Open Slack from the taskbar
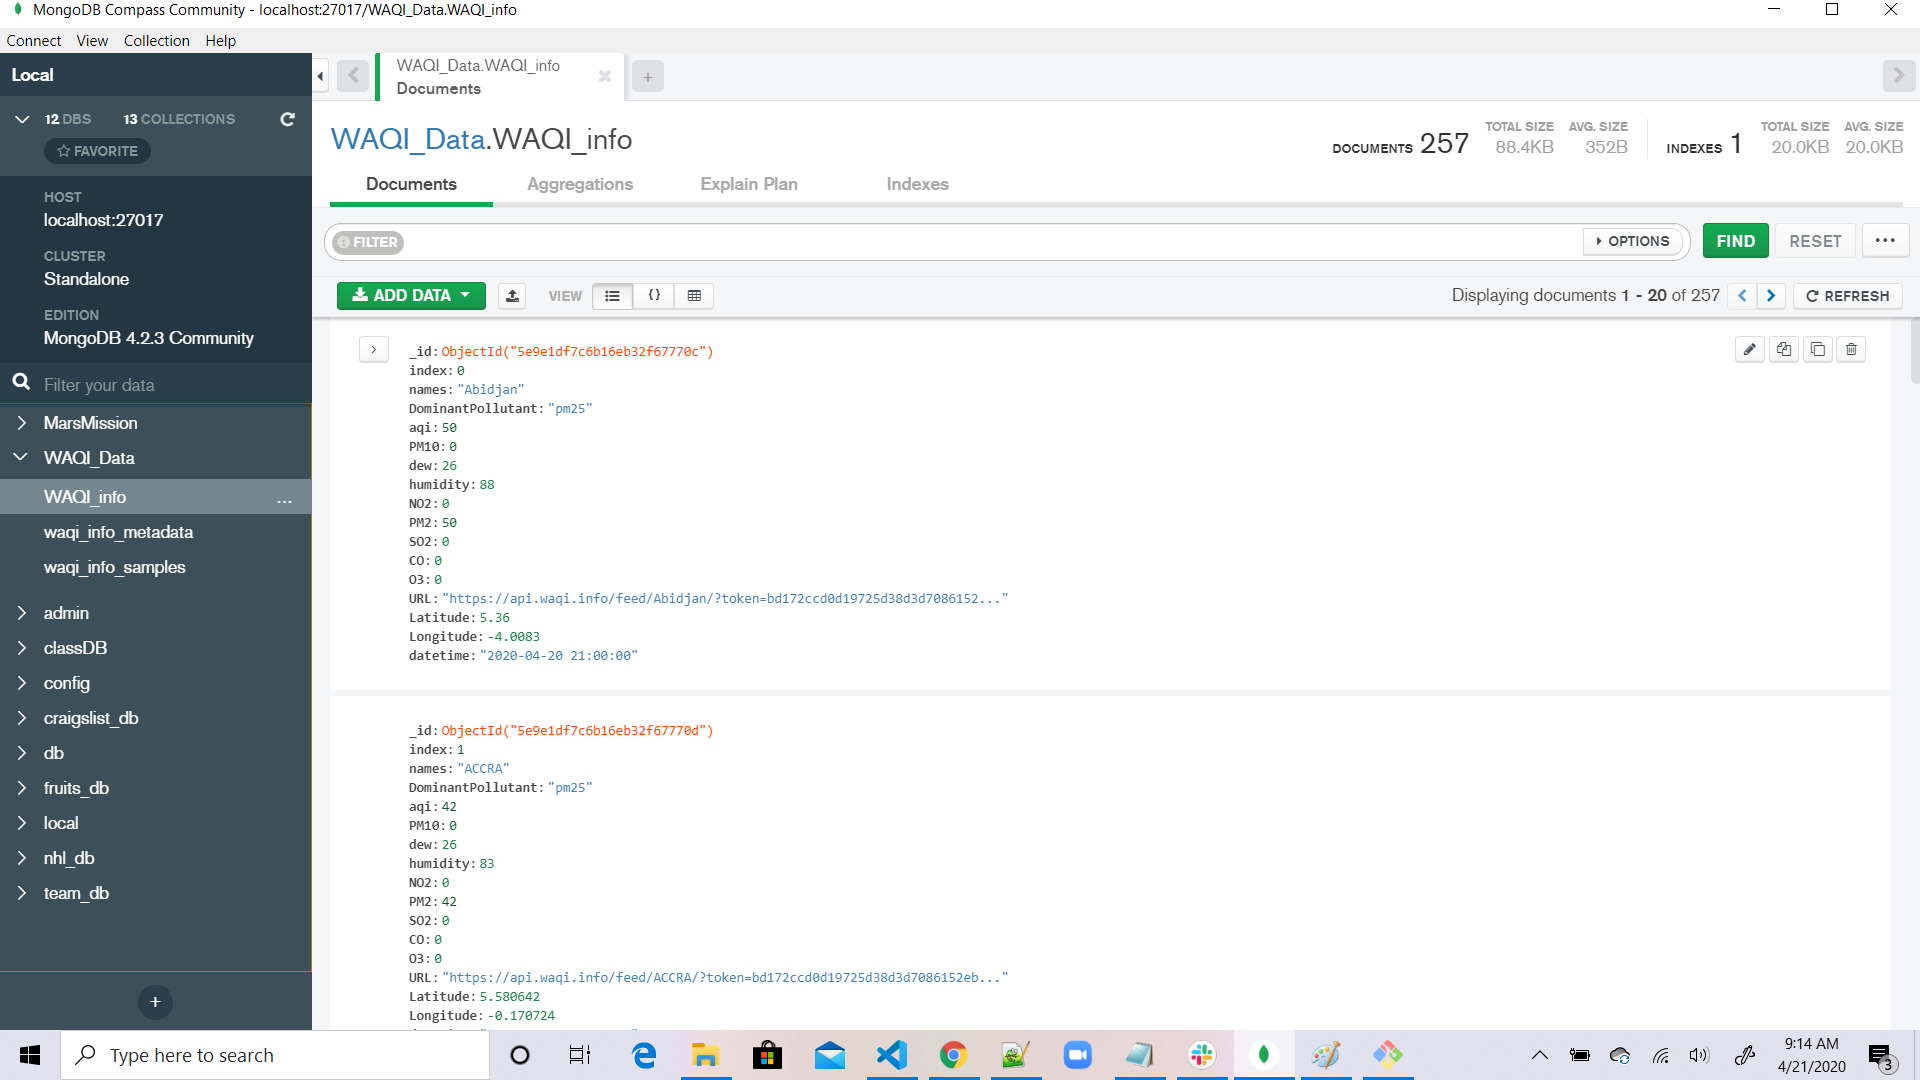The width and height of the screenshot is (1920, 1080). [1201, 1055]
